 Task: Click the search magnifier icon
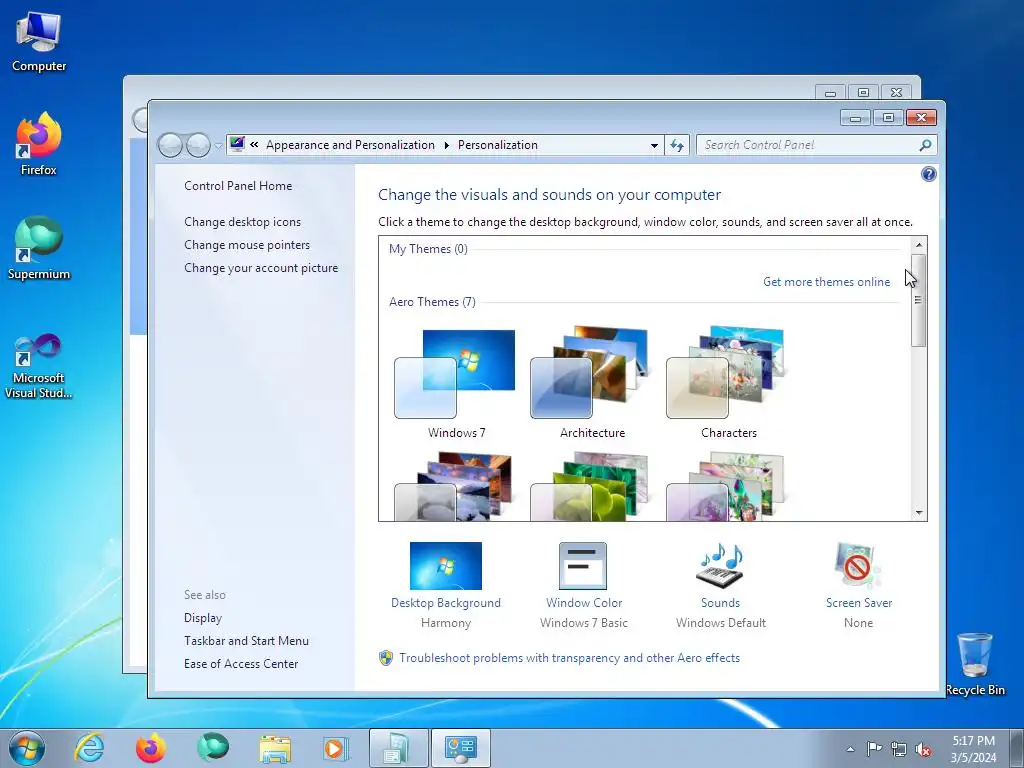[x=925, y=145]
